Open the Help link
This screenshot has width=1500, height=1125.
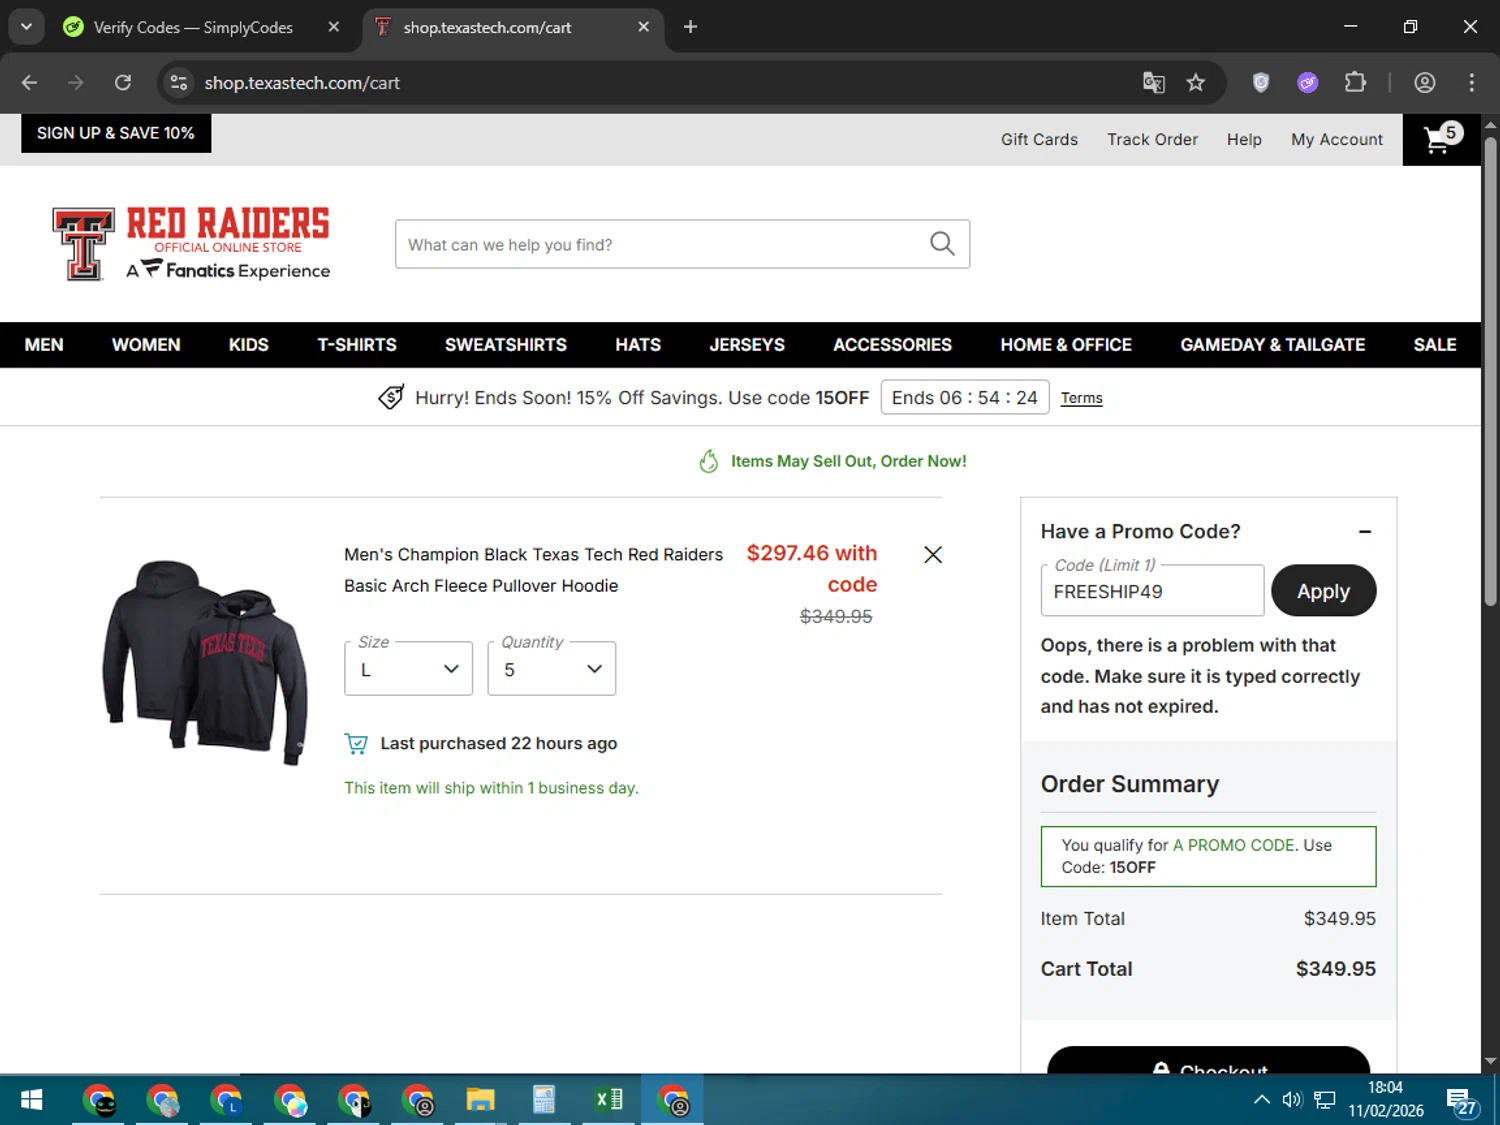click(x=1244, y=140)
